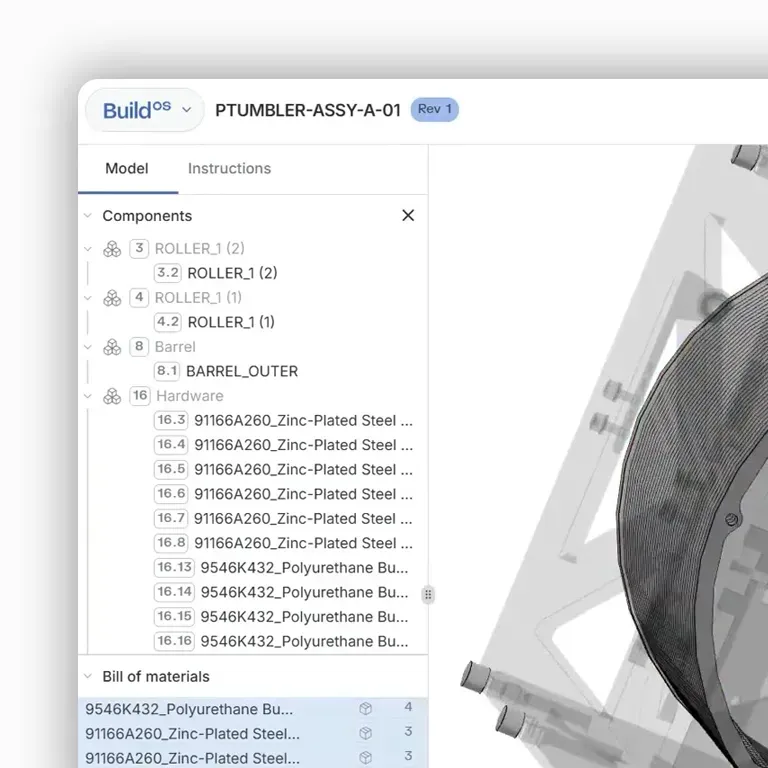The width and height of the screenshot is (768, 768).
Task: Click the assembly icon beside Barrel
Action: pos(112,347)
